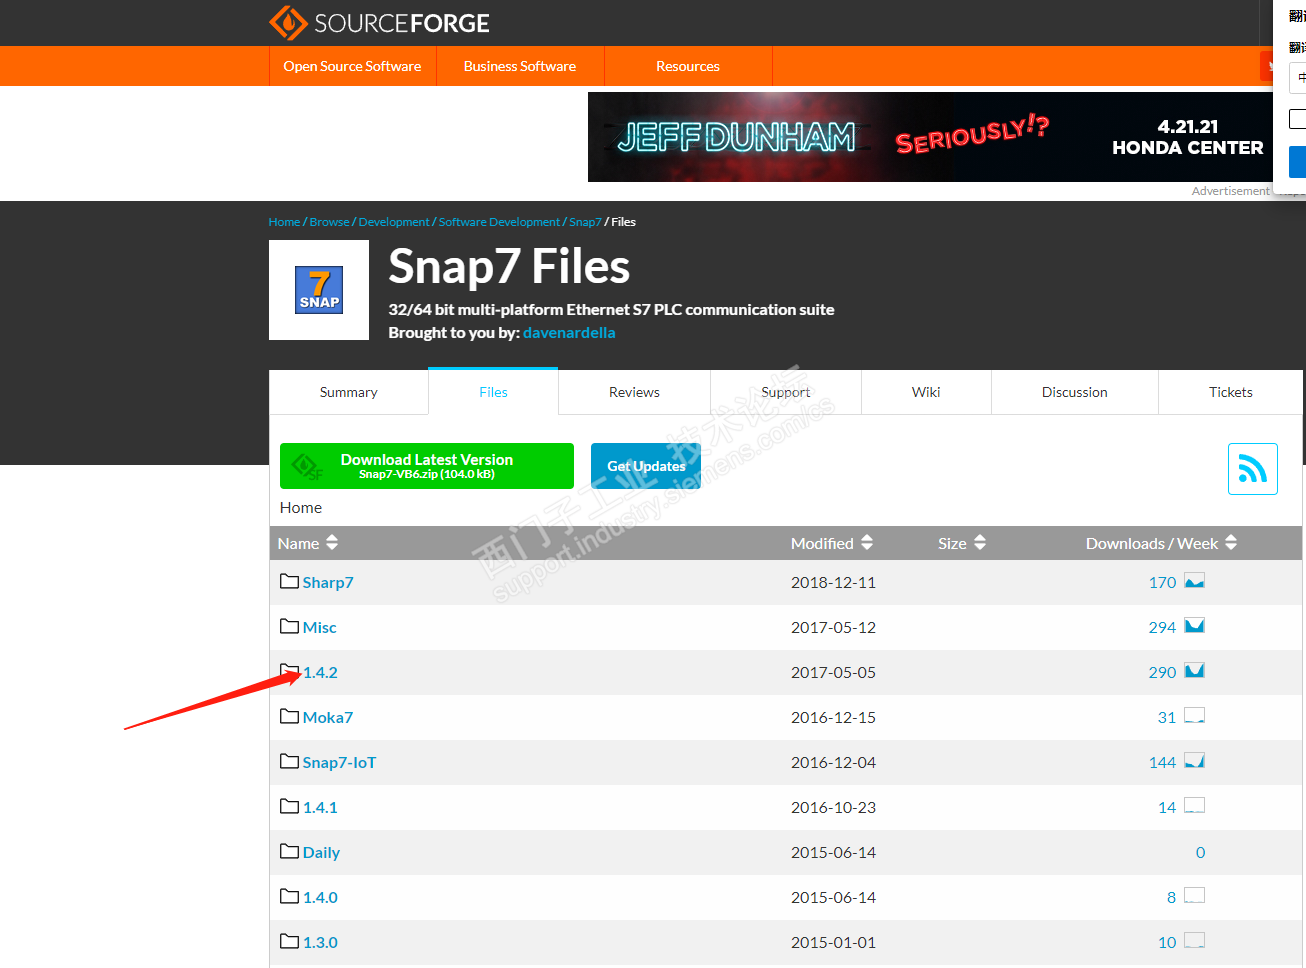The image size is (1306, 968).
Task: Click the Jeff Dunham advertisement banner
Action: pyautogui.click(x=930, y=137)
